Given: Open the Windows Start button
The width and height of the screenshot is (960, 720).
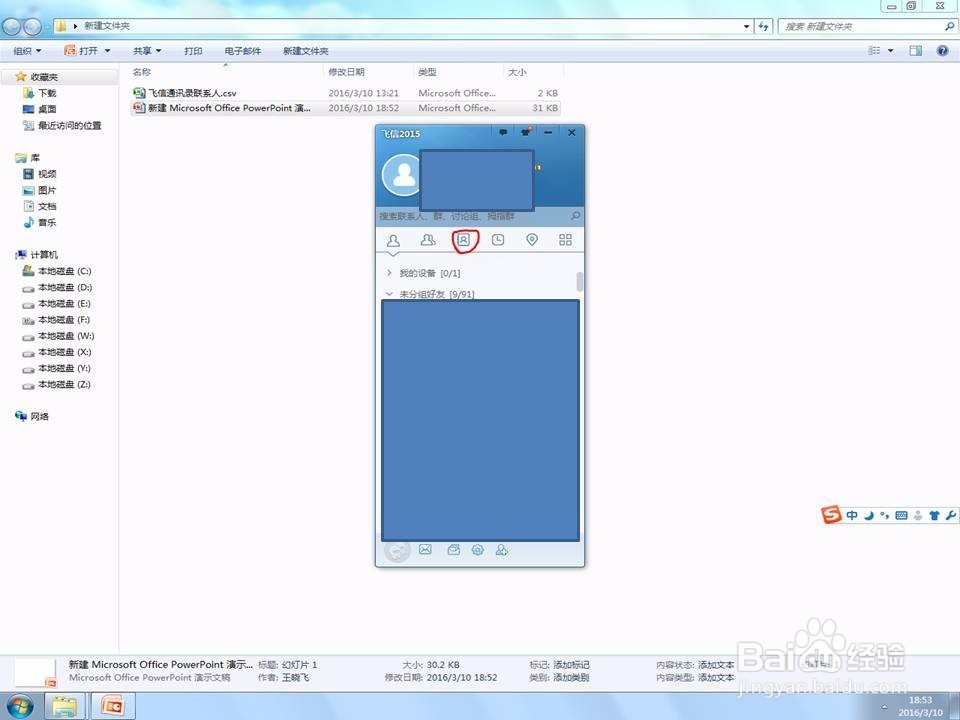Looking at the screenshot, I should [x=20, y=707].
